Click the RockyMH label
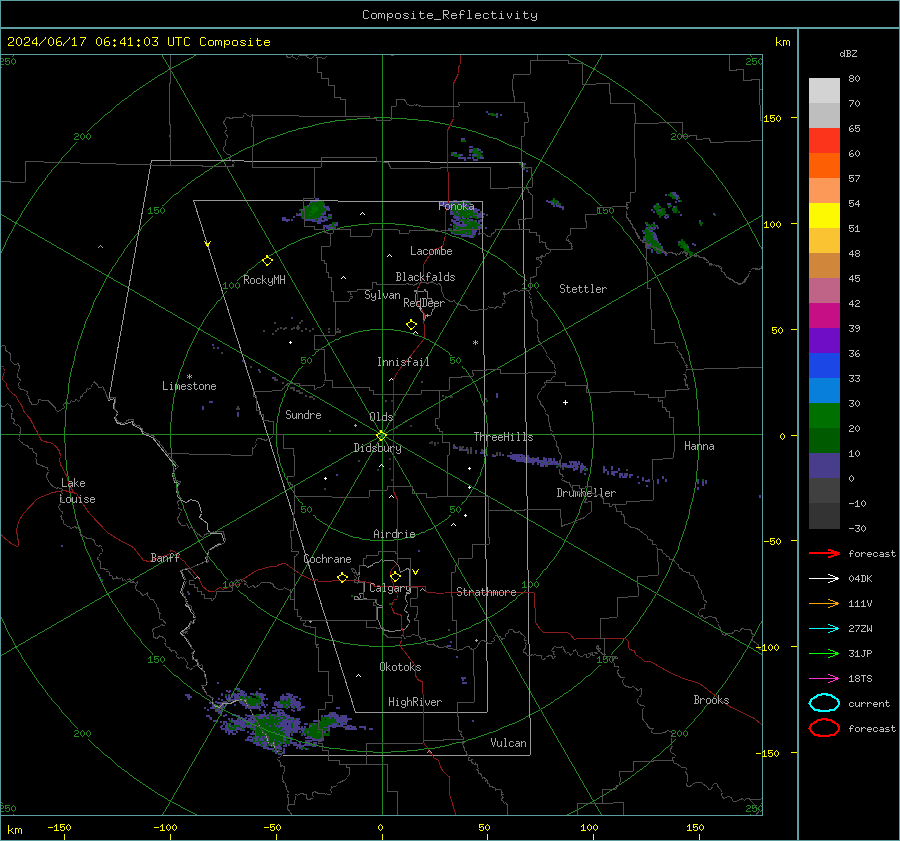The width and height of the screenshot is (900, 841). pyautogui.click(x=264, y=280)
